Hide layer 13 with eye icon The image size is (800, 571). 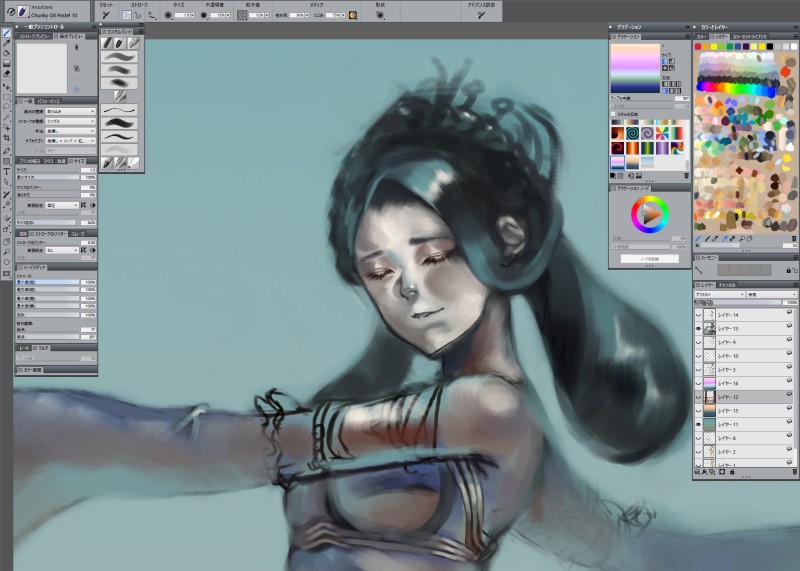click(x=698, y=329)
